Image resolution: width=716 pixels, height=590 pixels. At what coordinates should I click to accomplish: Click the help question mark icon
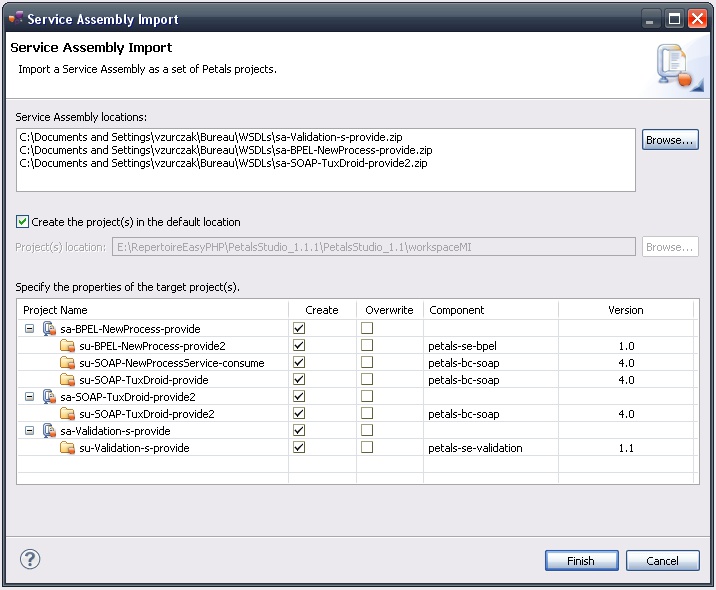click(x=30, y=559)
